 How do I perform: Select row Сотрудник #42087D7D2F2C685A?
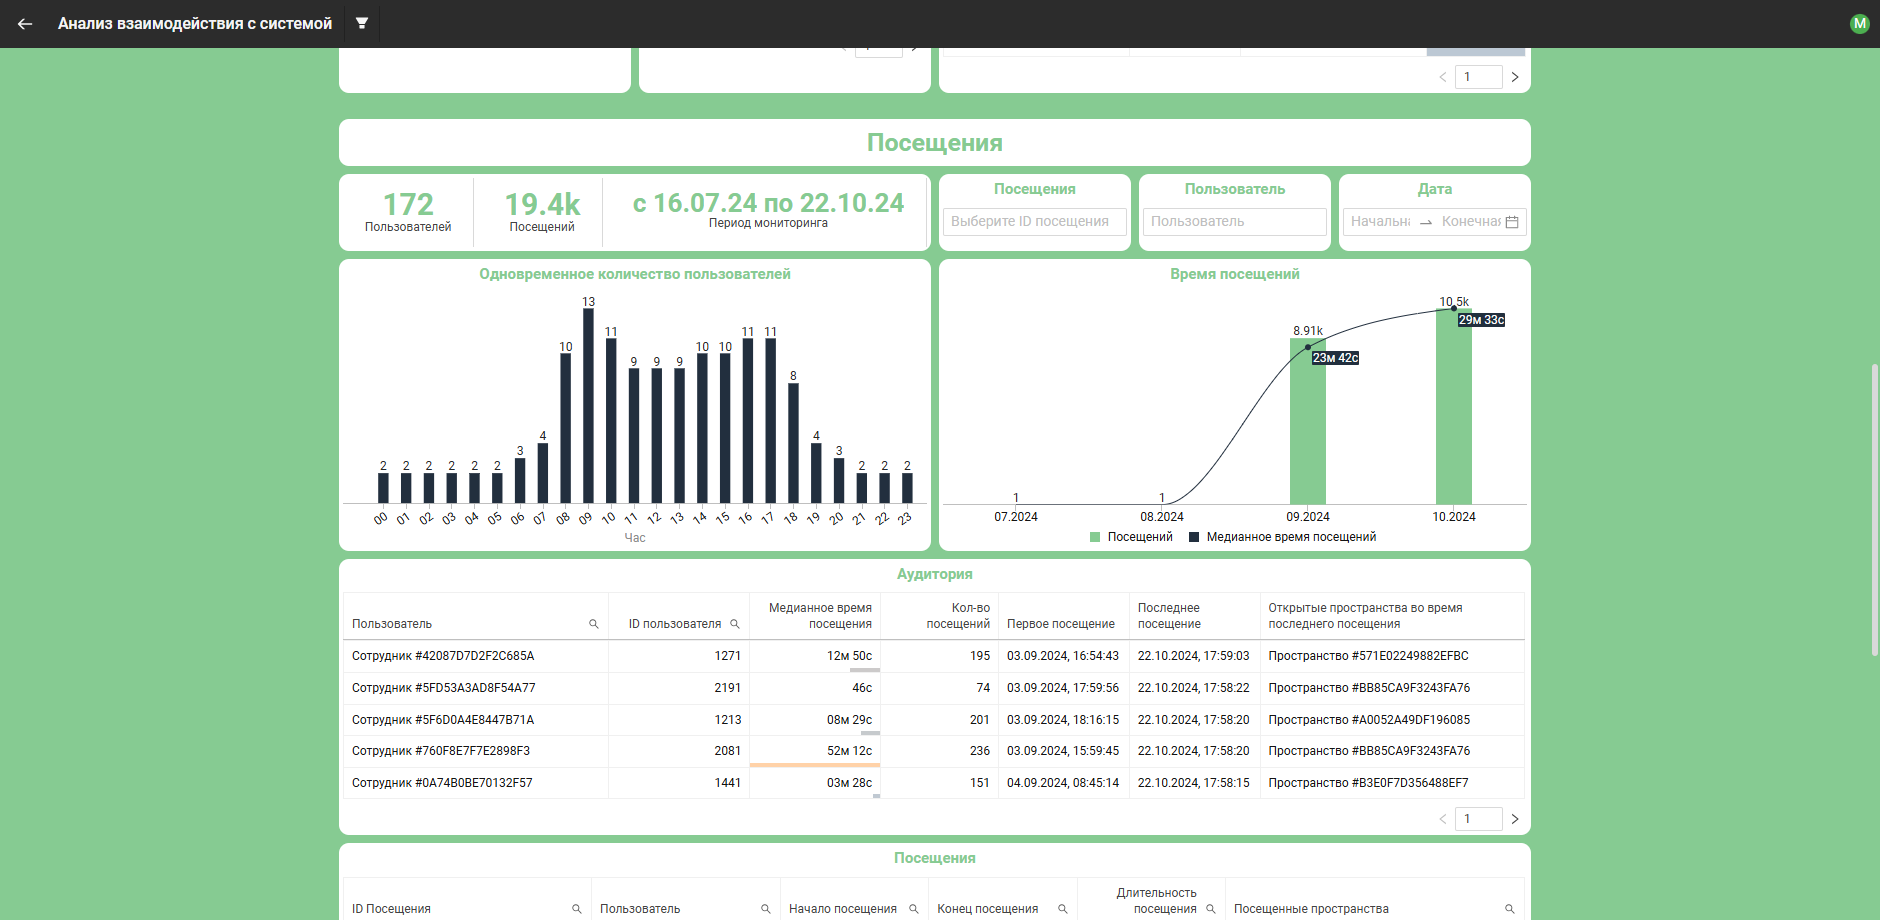pos(934,656)
